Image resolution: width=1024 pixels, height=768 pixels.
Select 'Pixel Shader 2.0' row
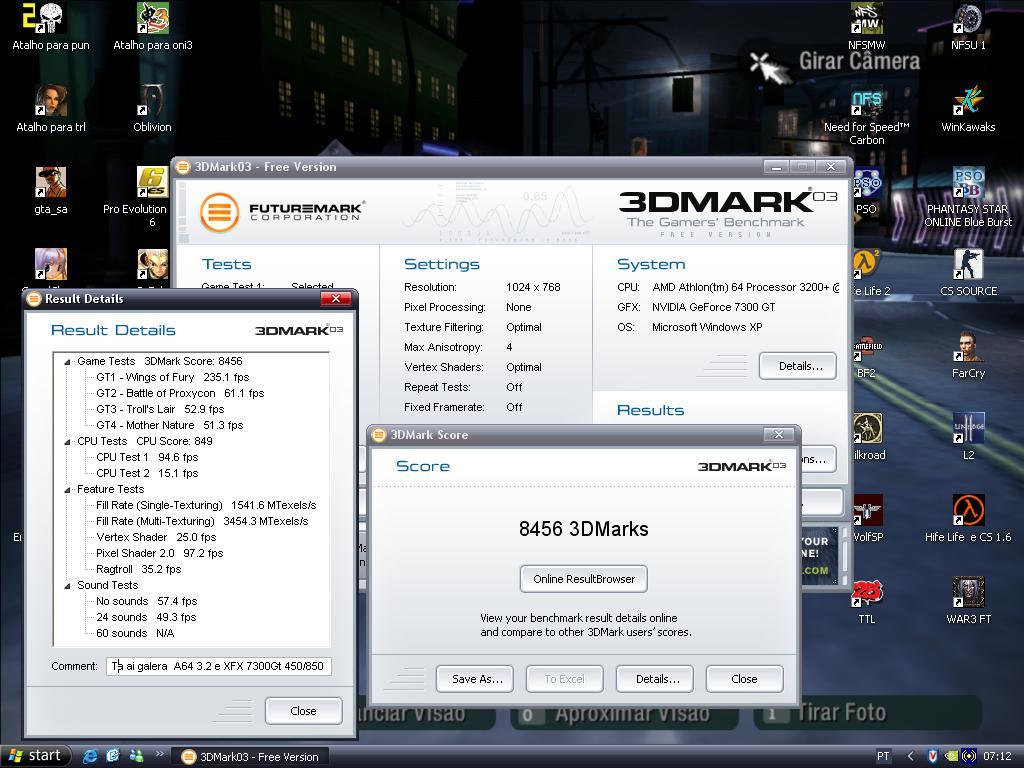[x=159, y=553]
